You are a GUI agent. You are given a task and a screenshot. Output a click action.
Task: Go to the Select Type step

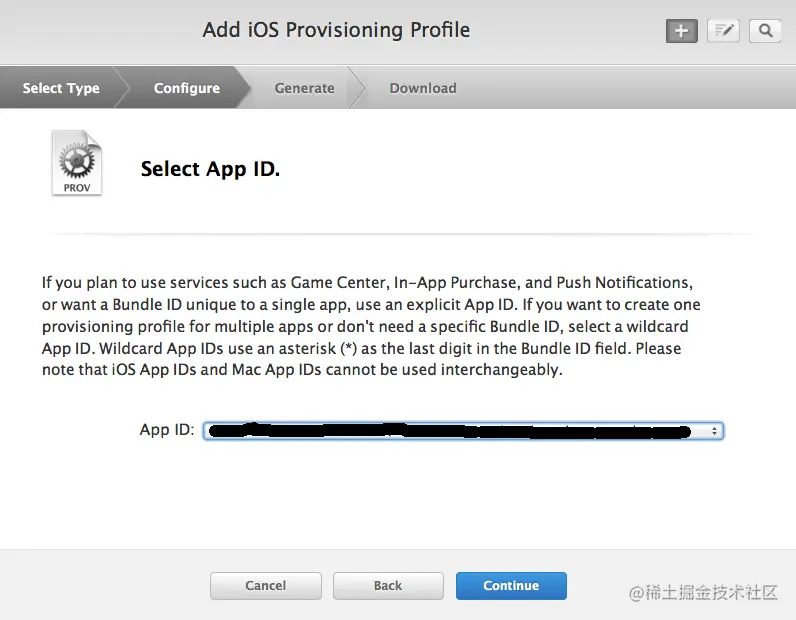[61, 88]
